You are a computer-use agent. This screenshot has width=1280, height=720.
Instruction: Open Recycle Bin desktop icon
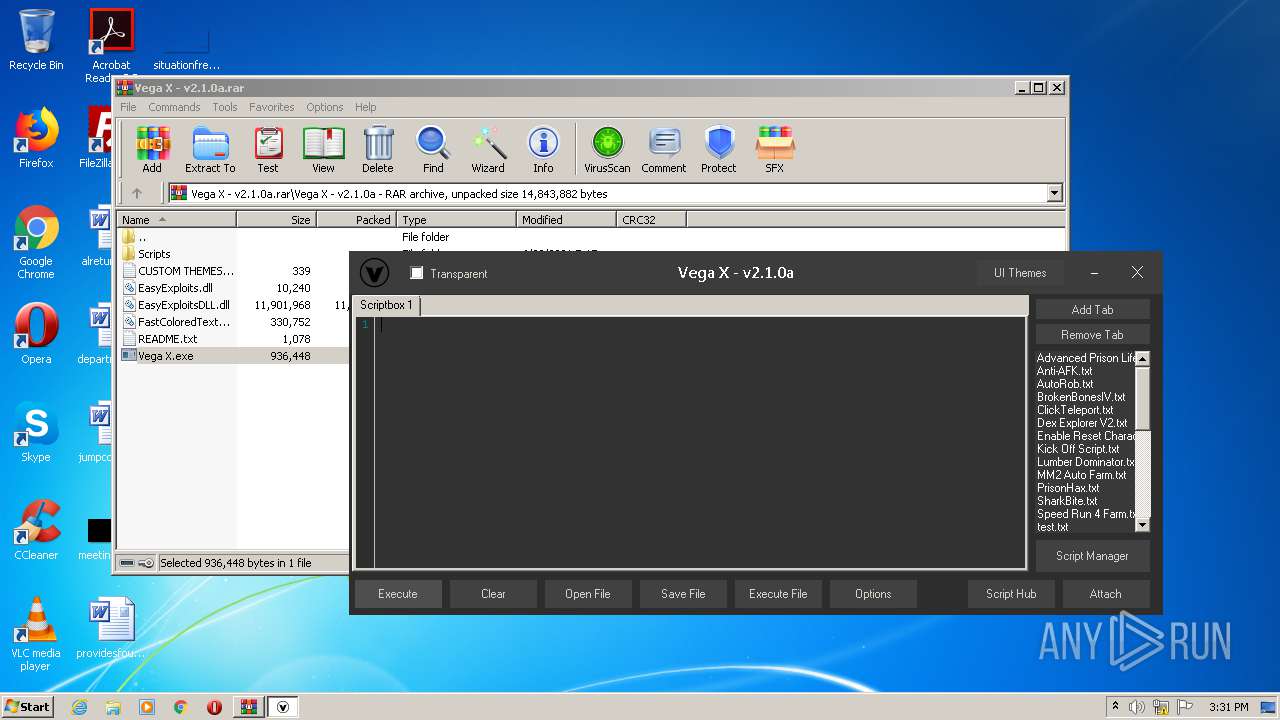pyautogui.click(x=36, y=40)
